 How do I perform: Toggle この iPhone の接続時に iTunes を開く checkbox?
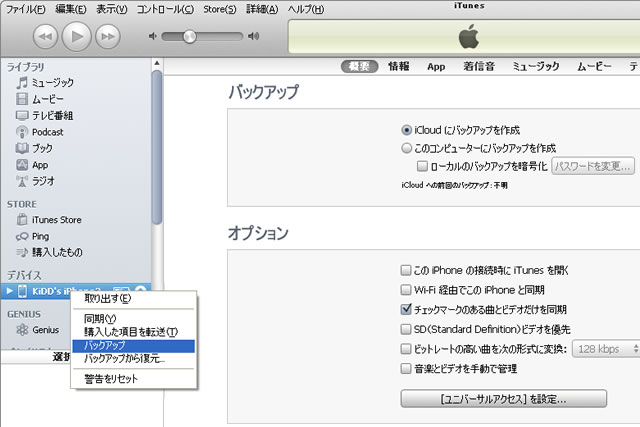pyautogui.click(x=405, y=270)
